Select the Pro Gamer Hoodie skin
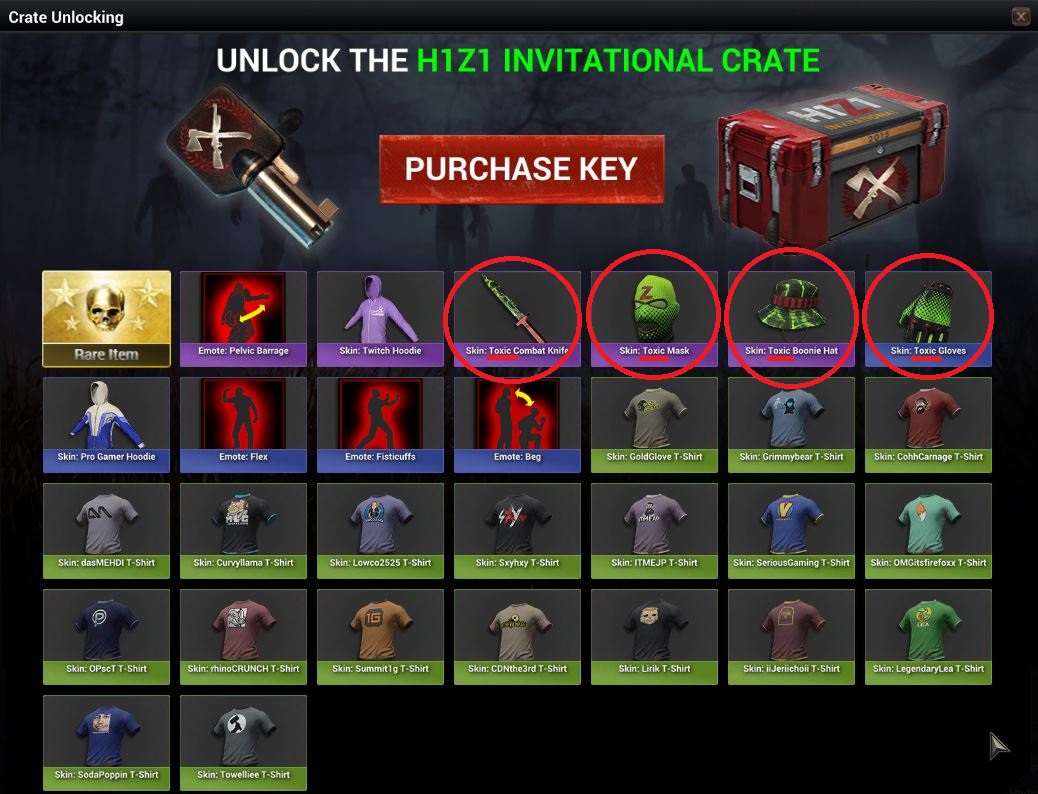1038x794 pixels. pos(107,424)
